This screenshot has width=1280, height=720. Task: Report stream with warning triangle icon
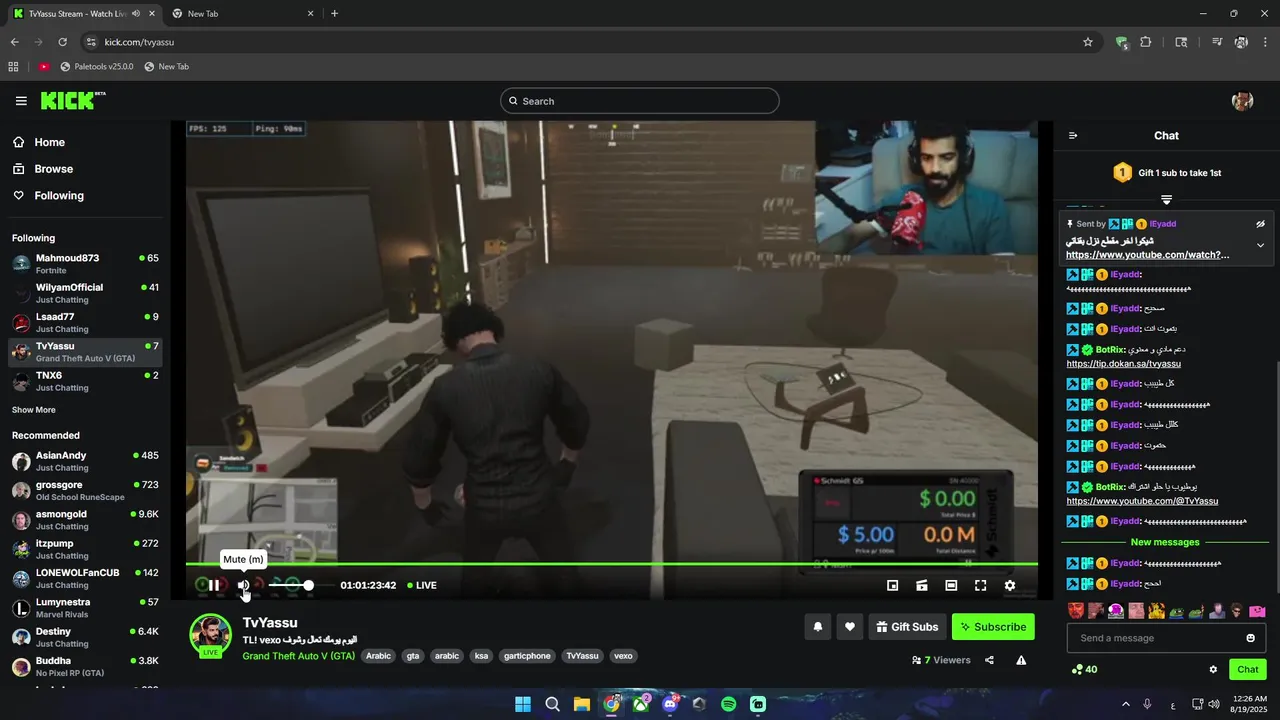tap(1021, 660)
